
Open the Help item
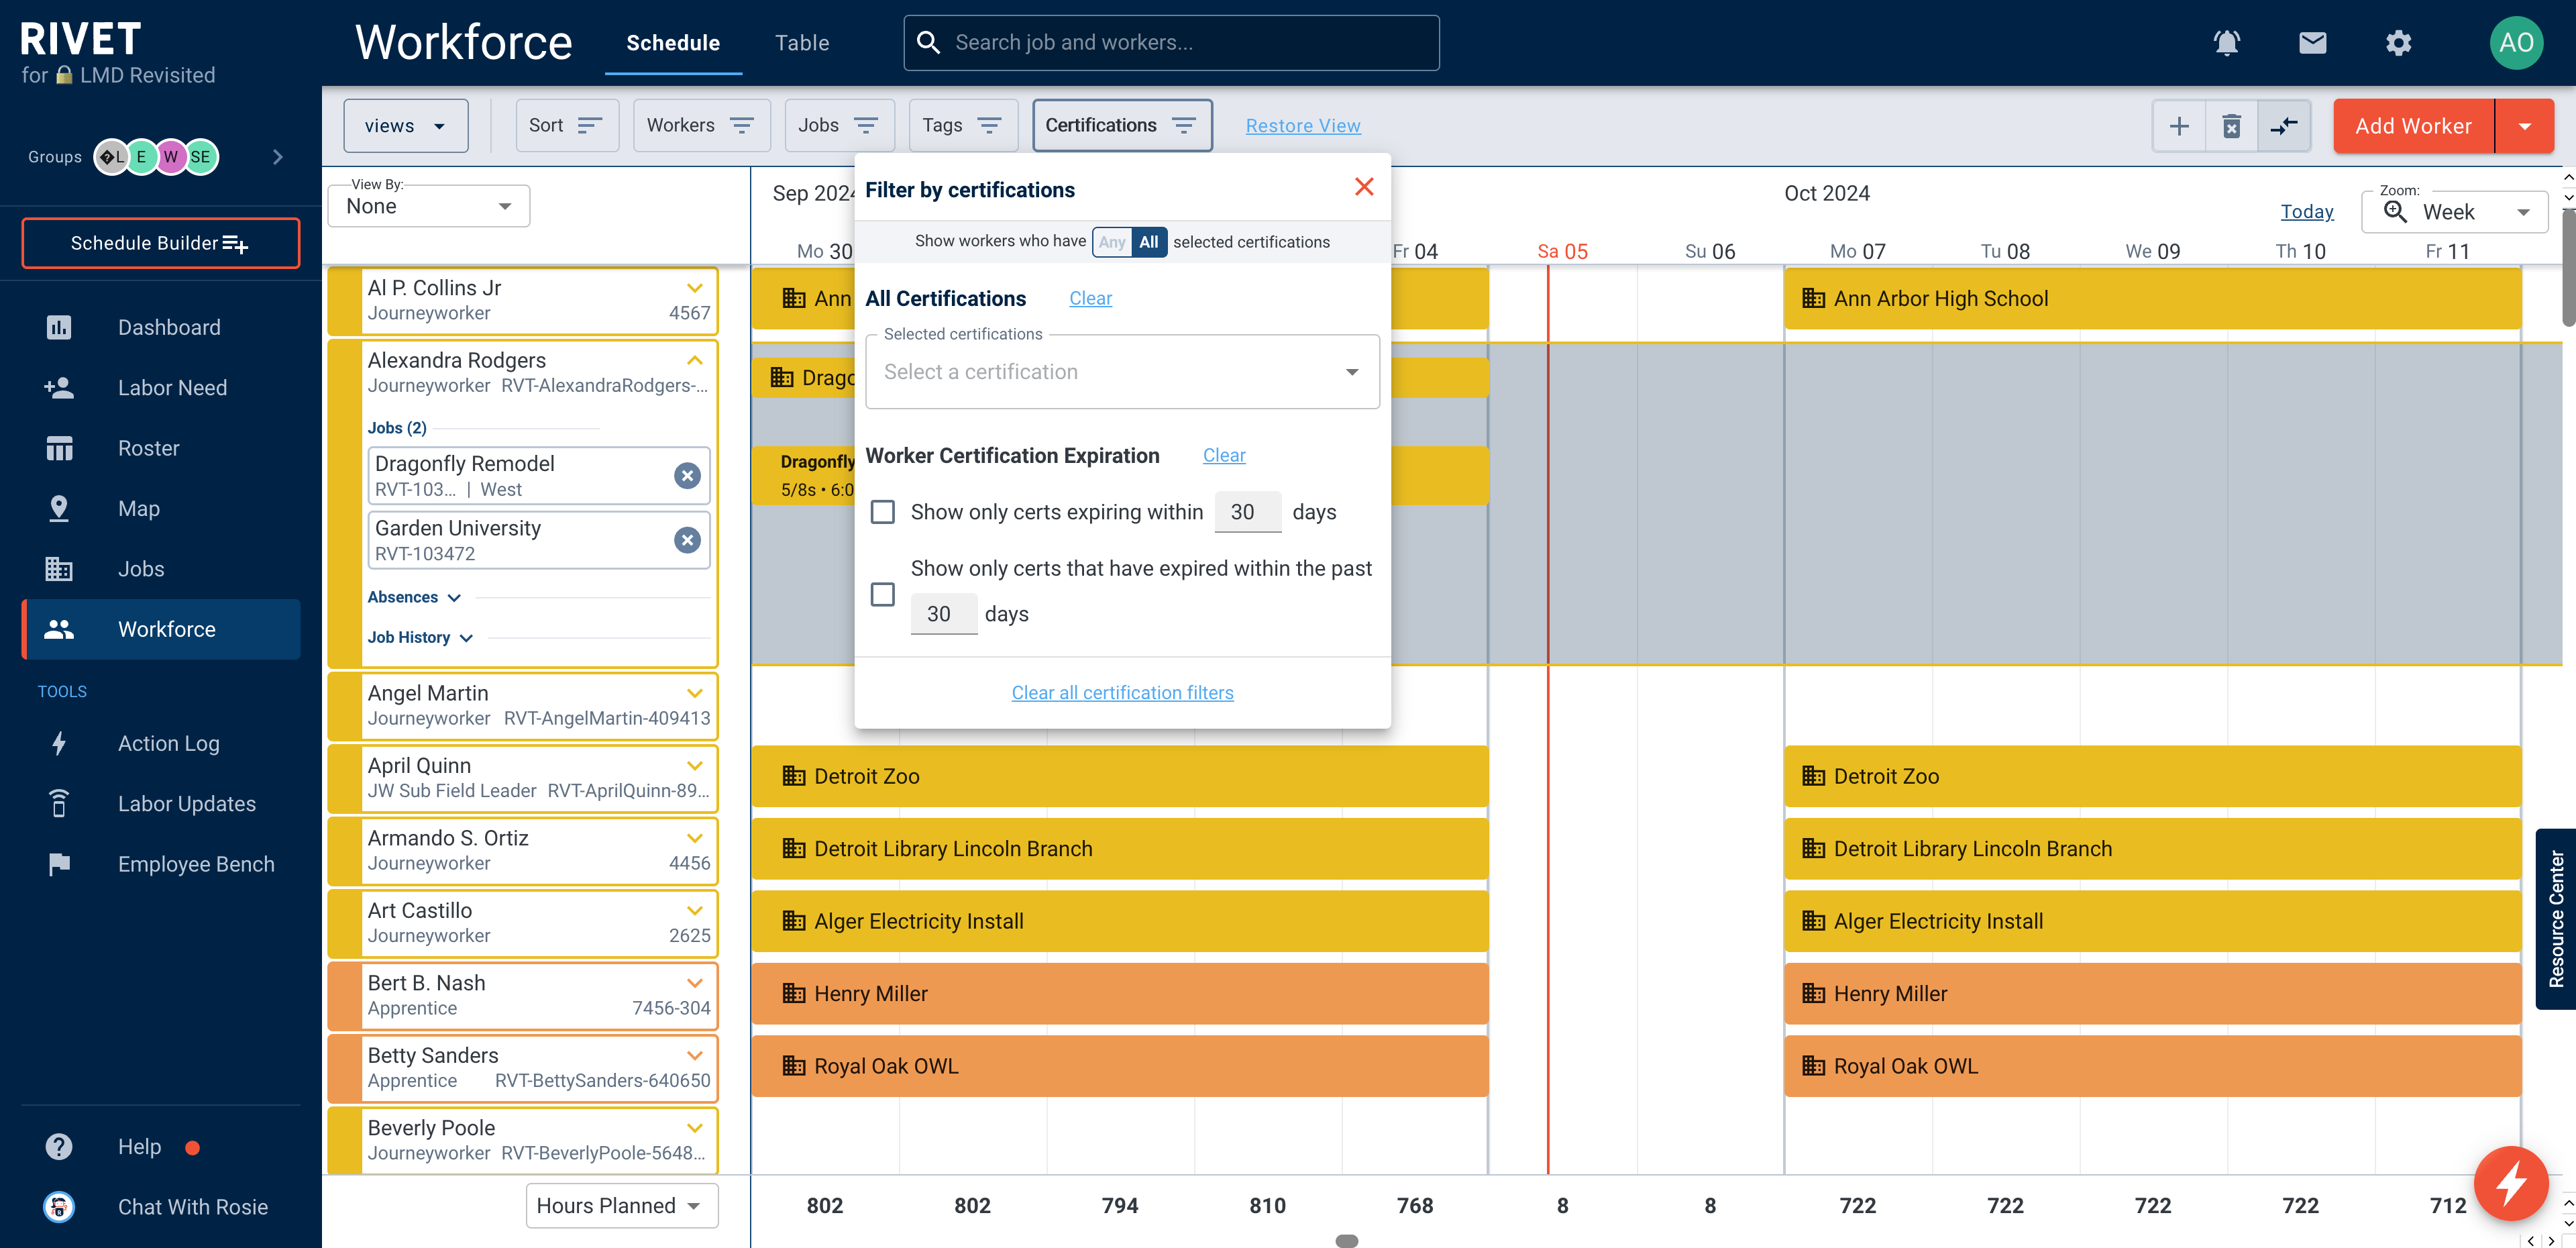coord(160,1147)
